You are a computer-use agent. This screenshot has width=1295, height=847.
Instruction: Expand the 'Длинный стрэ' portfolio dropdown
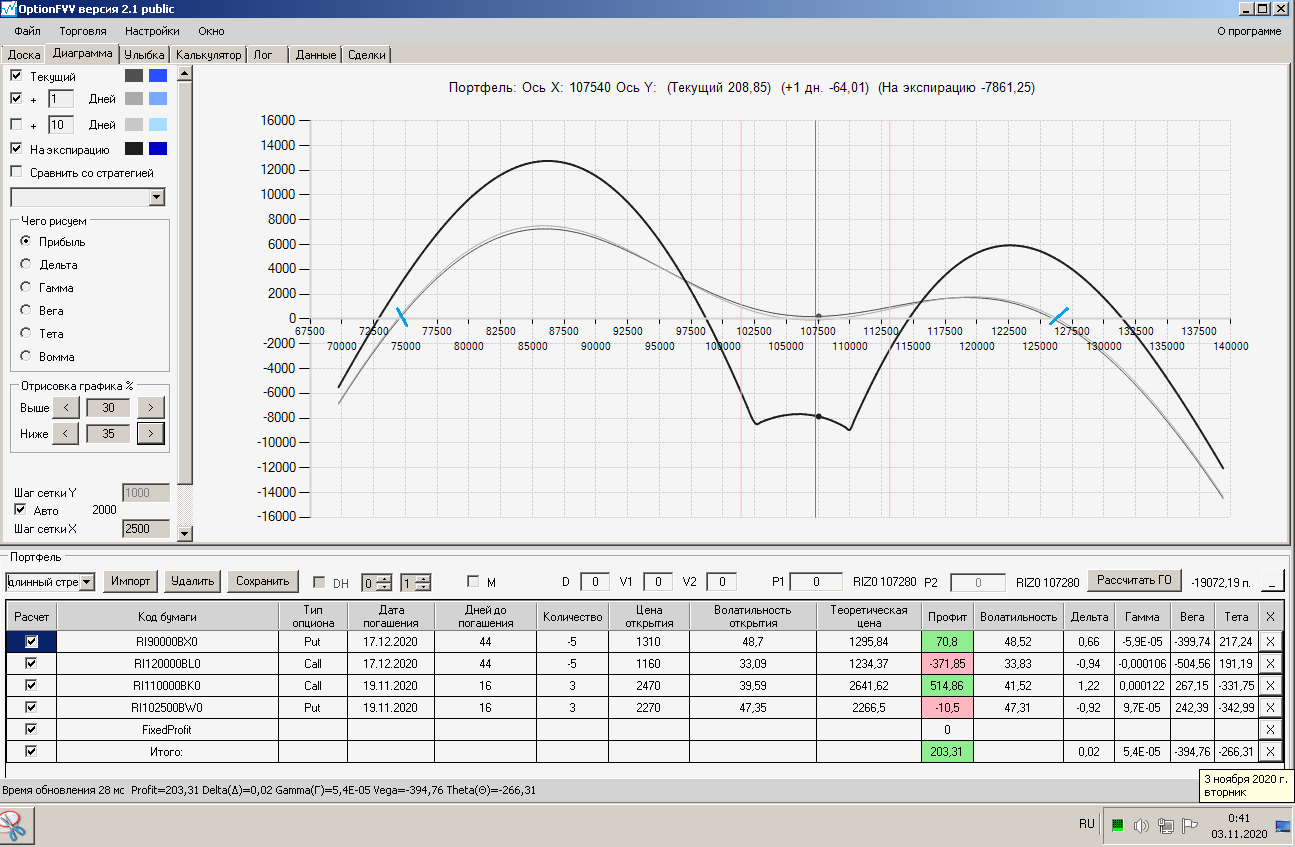click(x=87, y=582)
